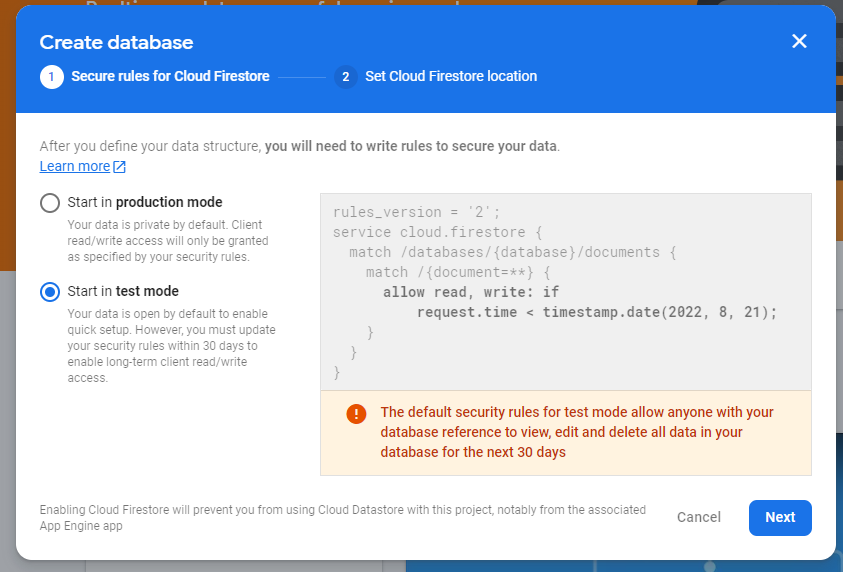Select Start in test mode radio
This screenshot has width=843, height=572.
(50, 292)
